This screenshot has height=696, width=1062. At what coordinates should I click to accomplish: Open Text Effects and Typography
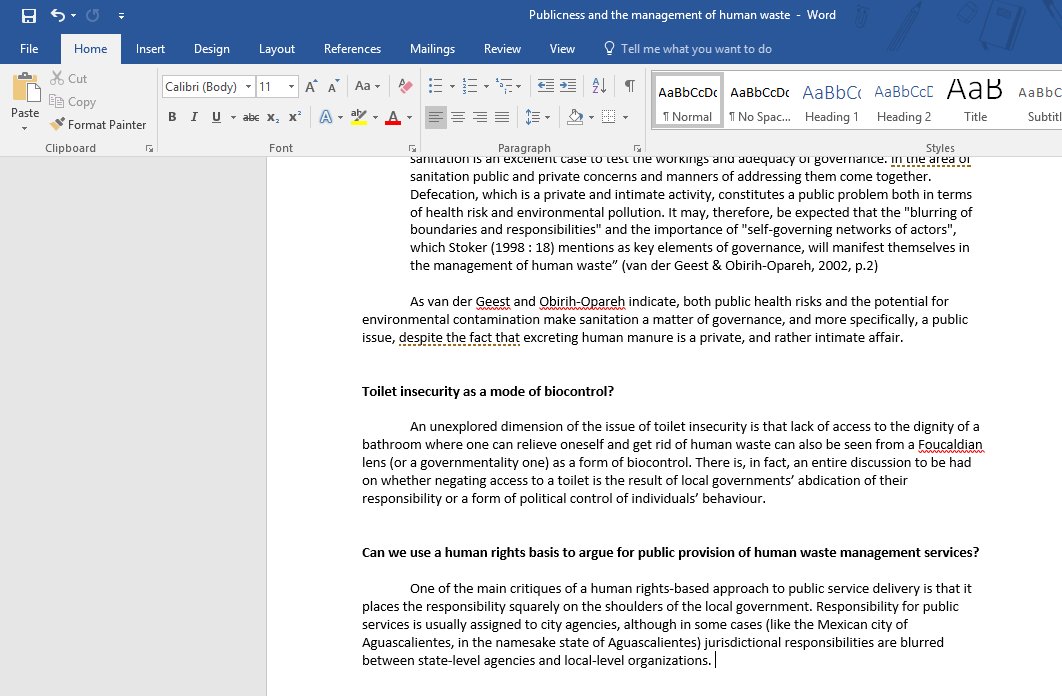[x=326, y=117]
